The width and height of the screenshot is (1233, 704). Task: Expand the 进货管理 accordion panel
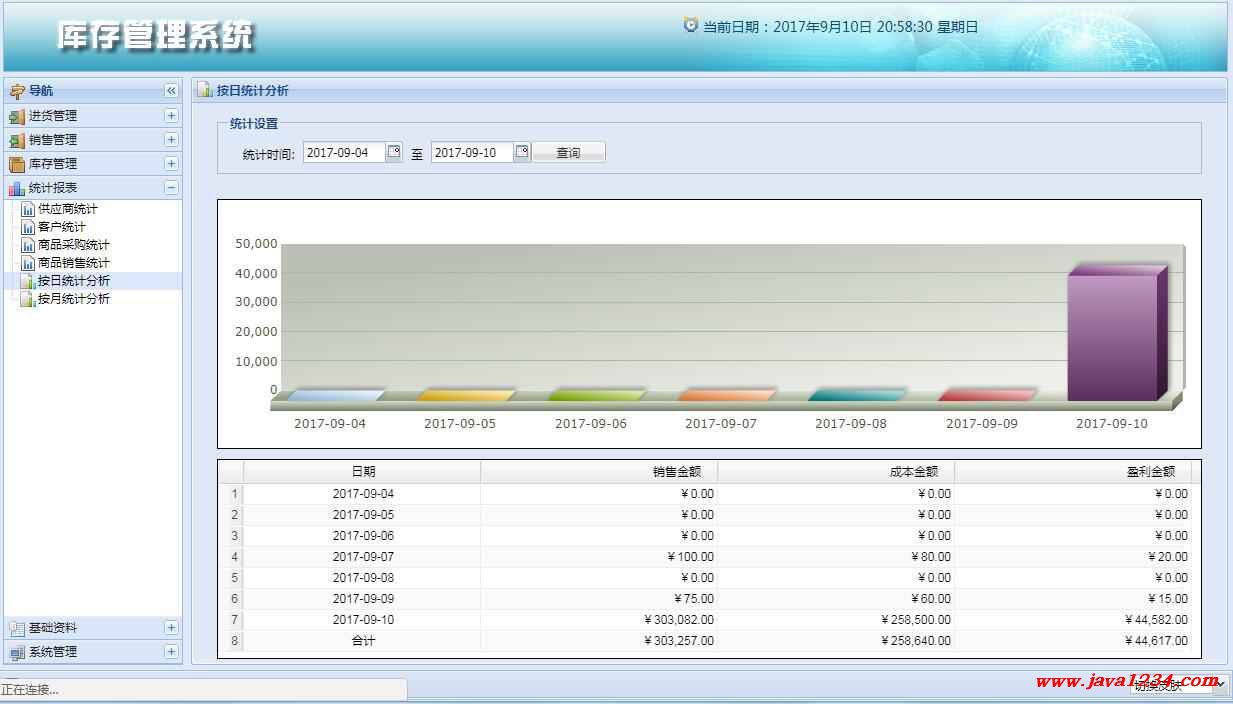pyautogui.click(x=171, y=116)
